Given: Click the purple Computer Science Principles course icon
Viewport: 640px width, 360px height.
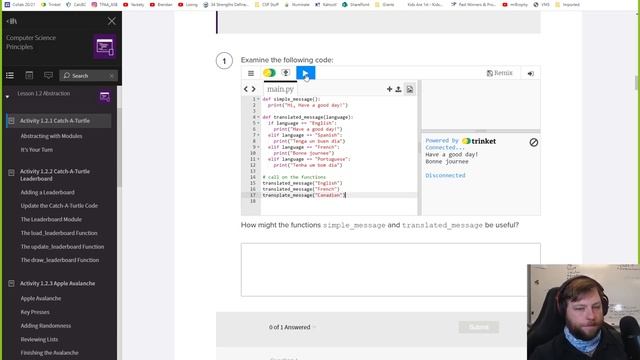Looking at the screenshot, I should (x=104, y=47).
